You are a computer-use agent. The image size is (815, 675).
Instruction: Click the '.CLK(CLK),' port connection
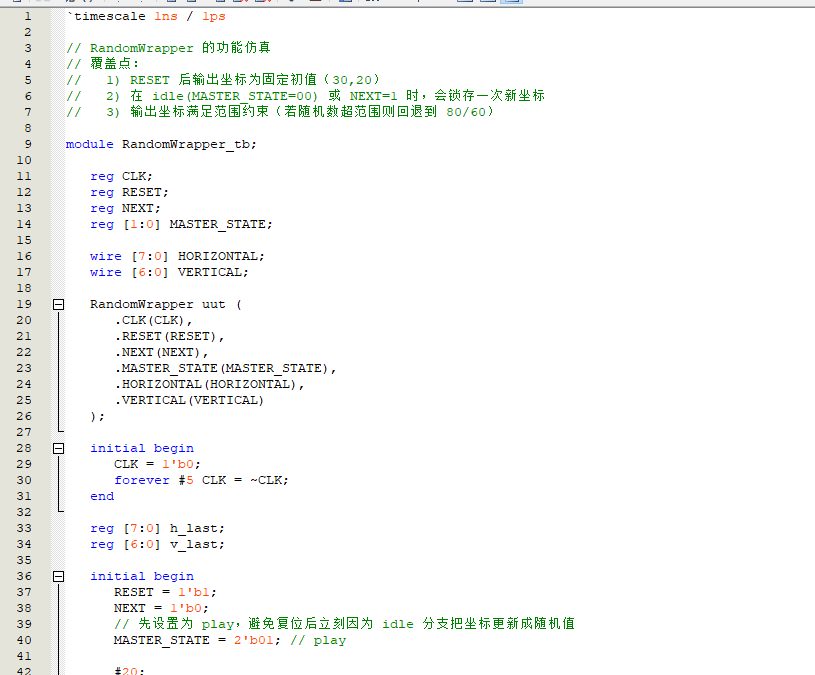pyautogui.click(x=153, y=321)
